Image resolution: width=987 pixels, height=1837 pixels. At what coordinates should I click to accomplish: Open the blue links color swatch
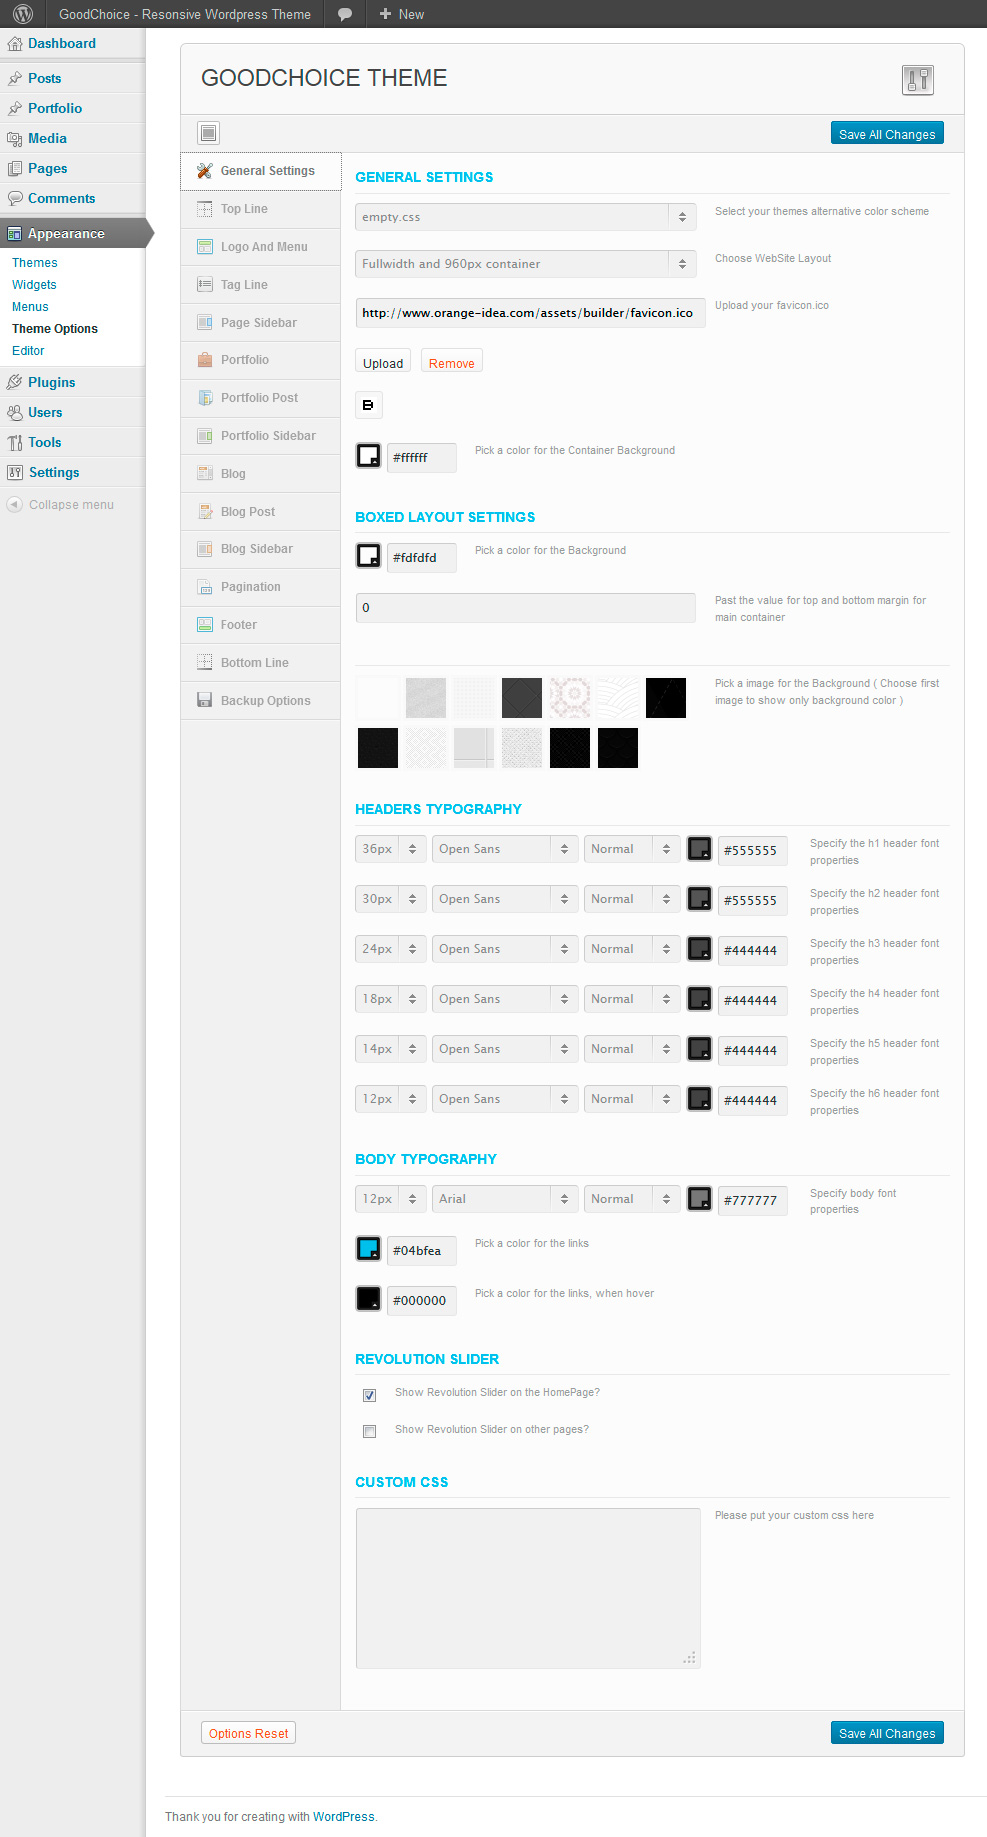369,1249
